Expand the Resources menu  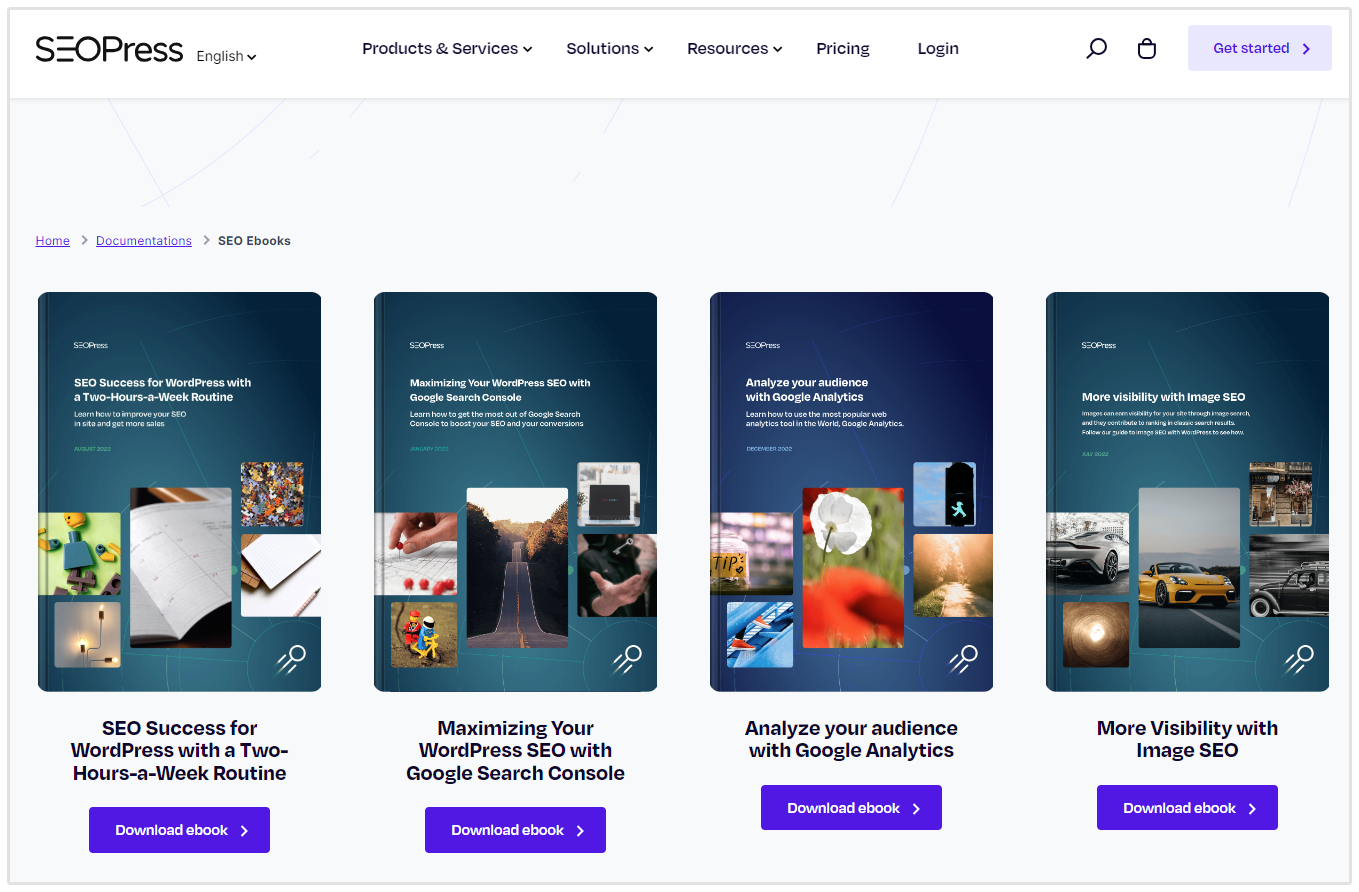click(x=734, y=48)
